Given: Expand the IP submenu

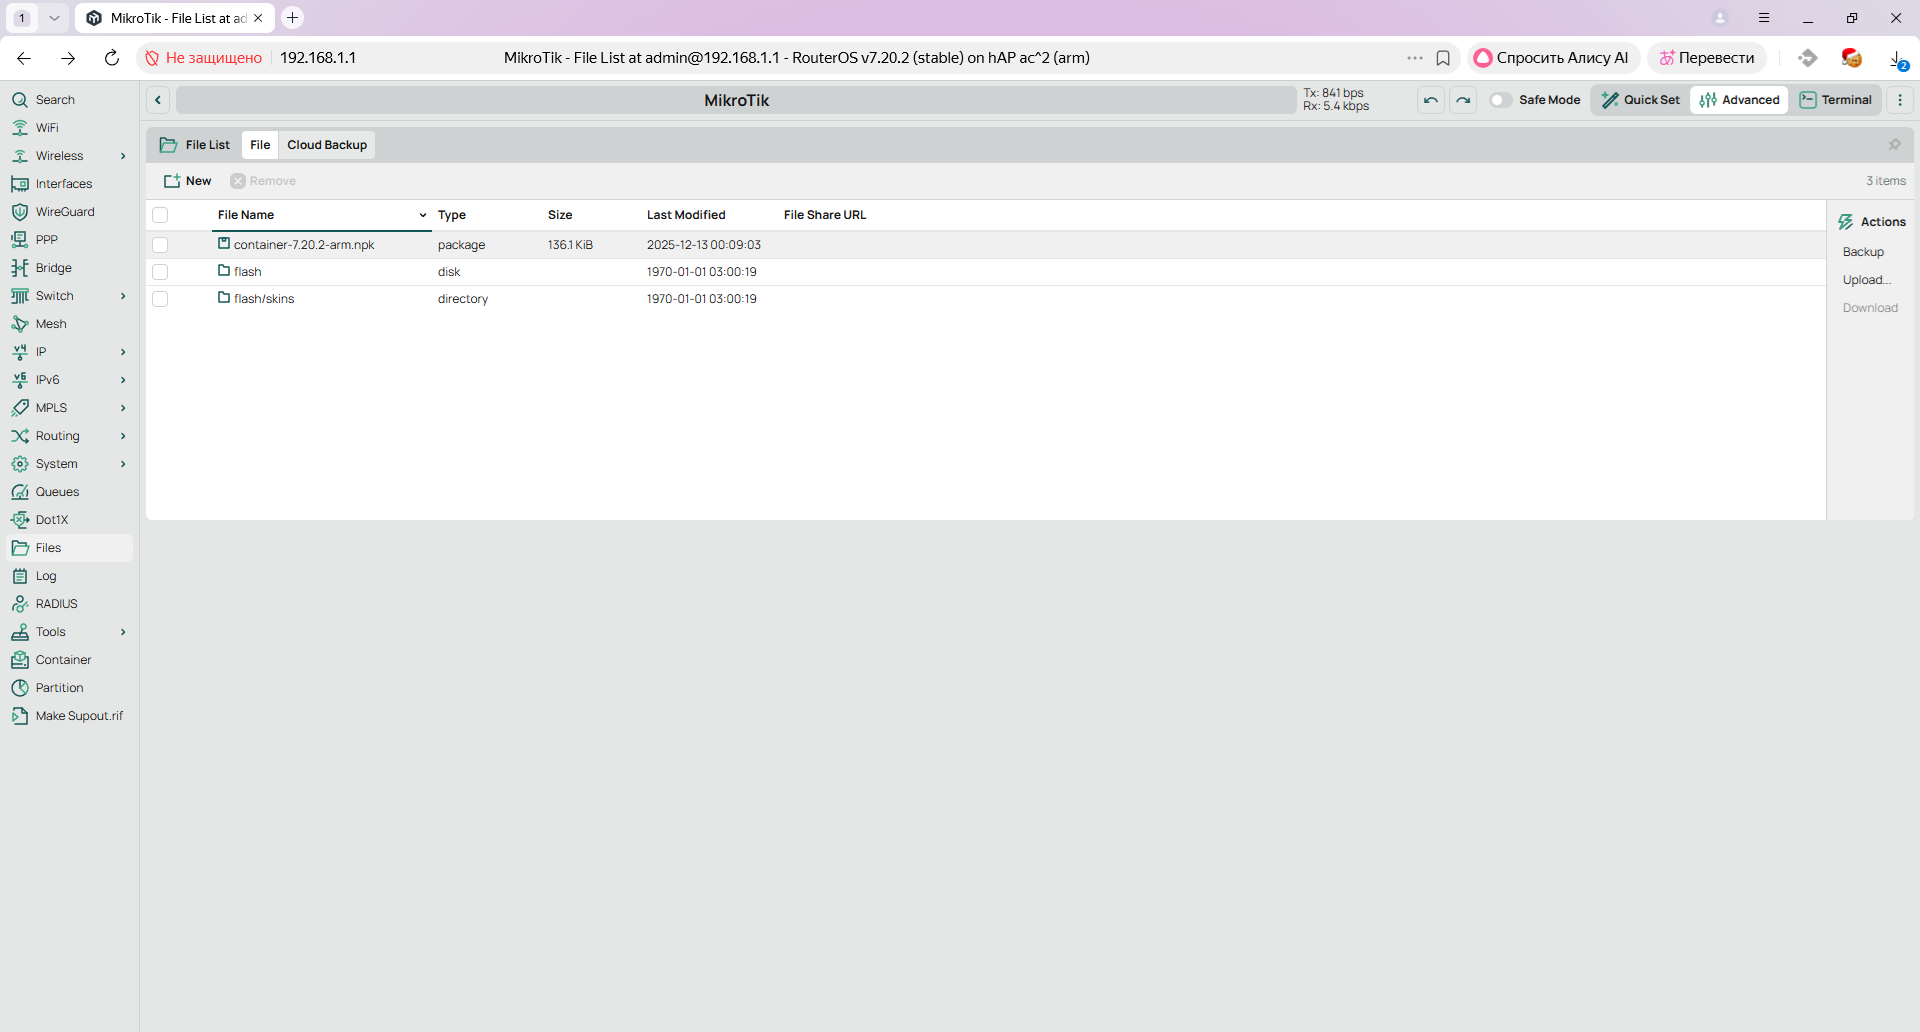Looking at the screenshot, I should [x=123, y=352].
